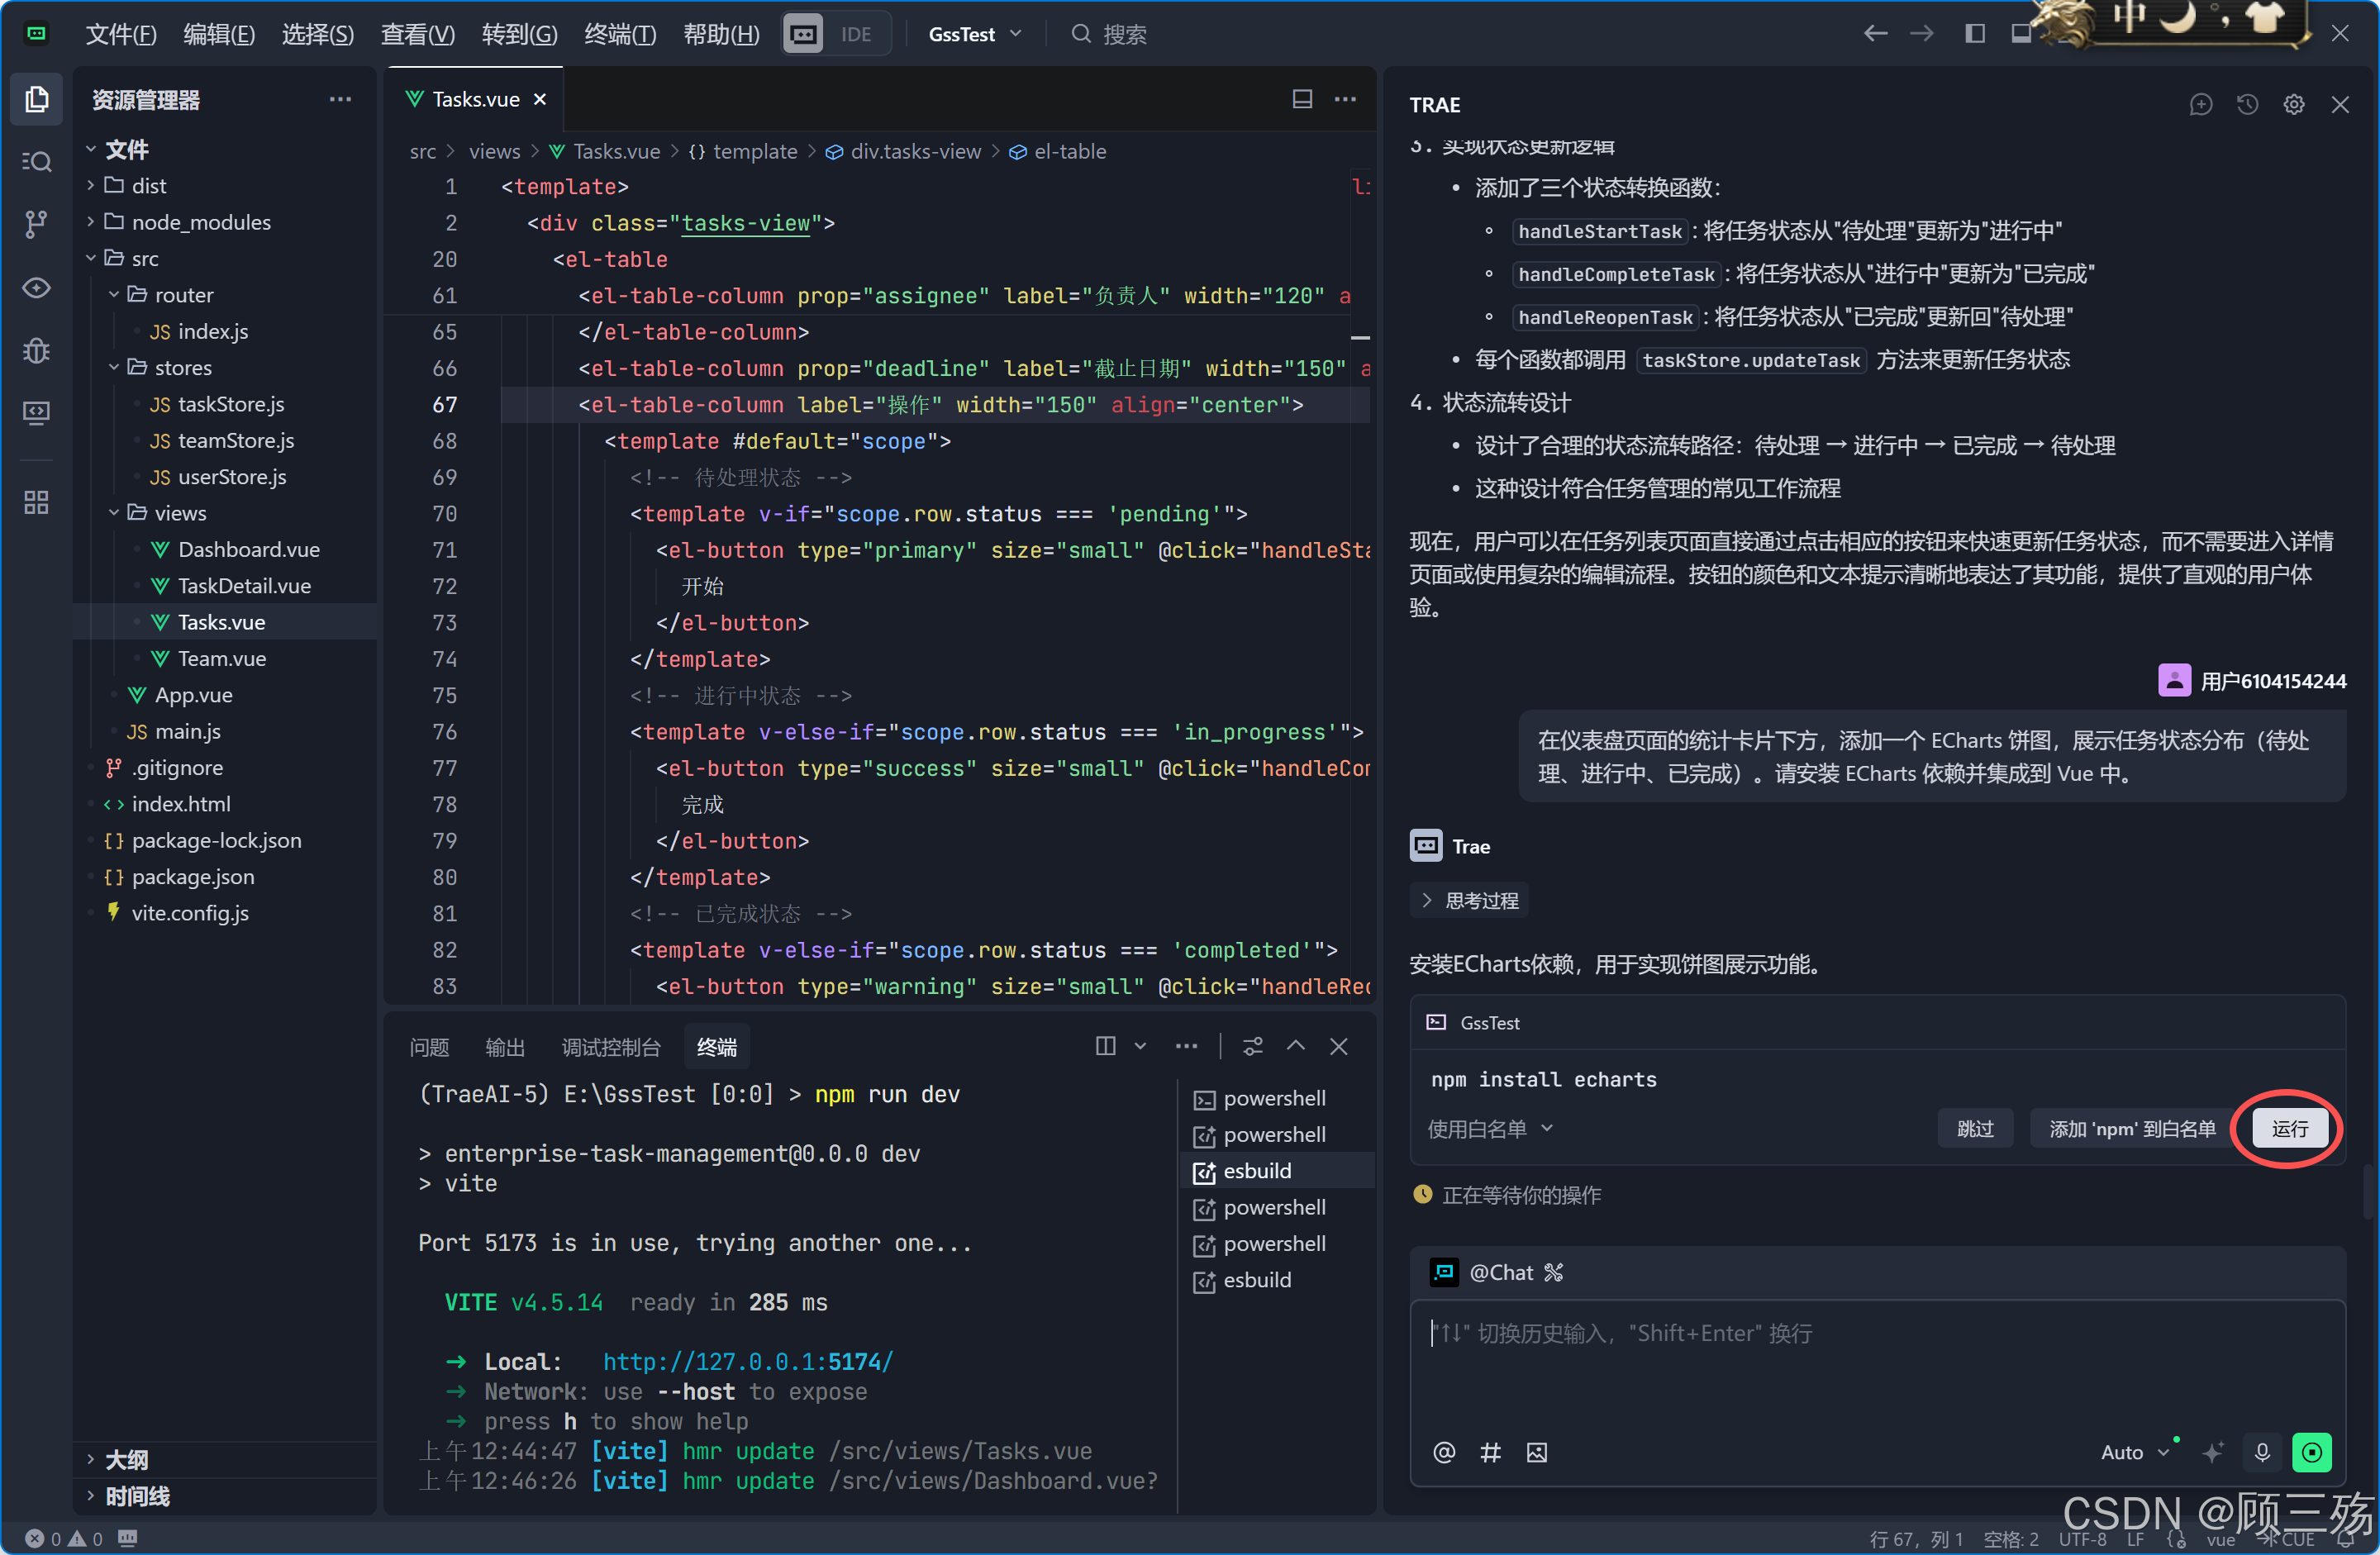The image size is (2380, 1555).
Task: Toggle the primary sidebar layout icon
Action: point(1974,34)
